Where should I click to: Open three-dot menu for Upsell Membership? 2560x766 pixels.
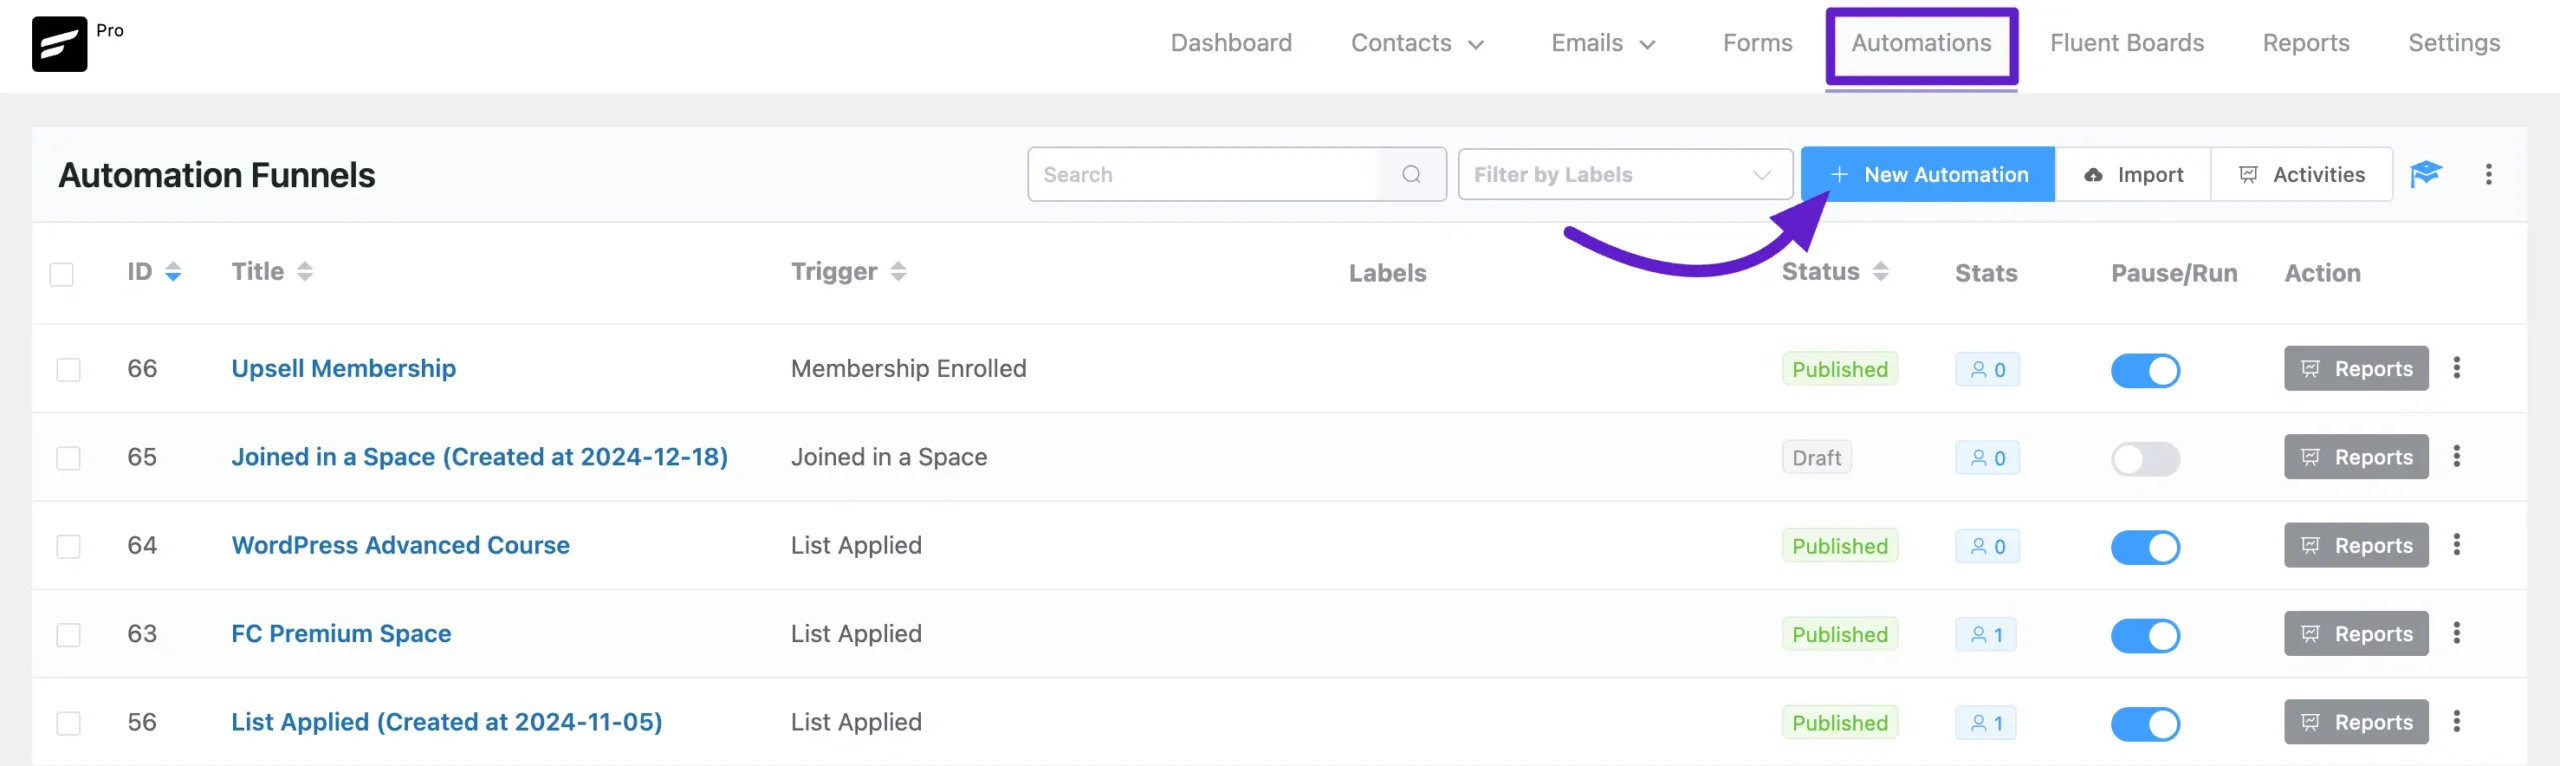(x=2456, y=368)
